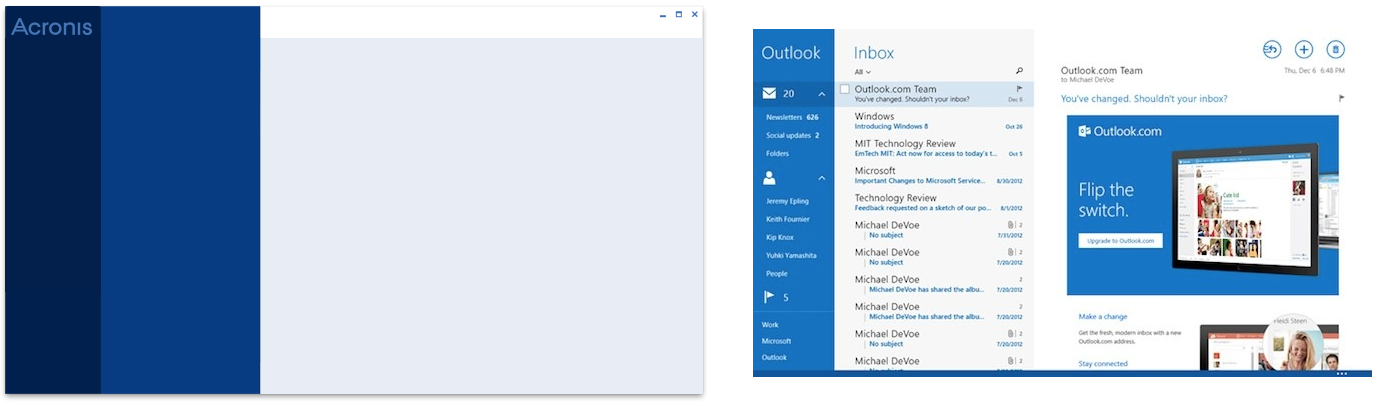
Task: Minimize the Acronis window
Action: (663, 15)
